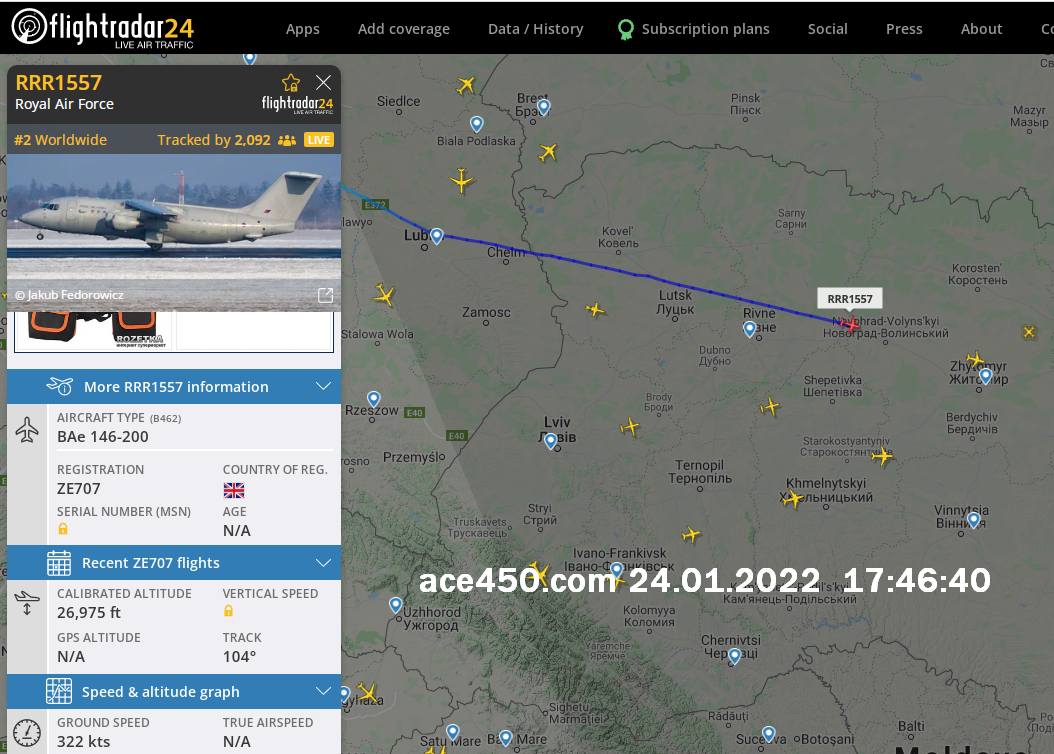Click the aircraft photo thumbnail
Screen dimensions: 1054x754
tap(174, 233)
